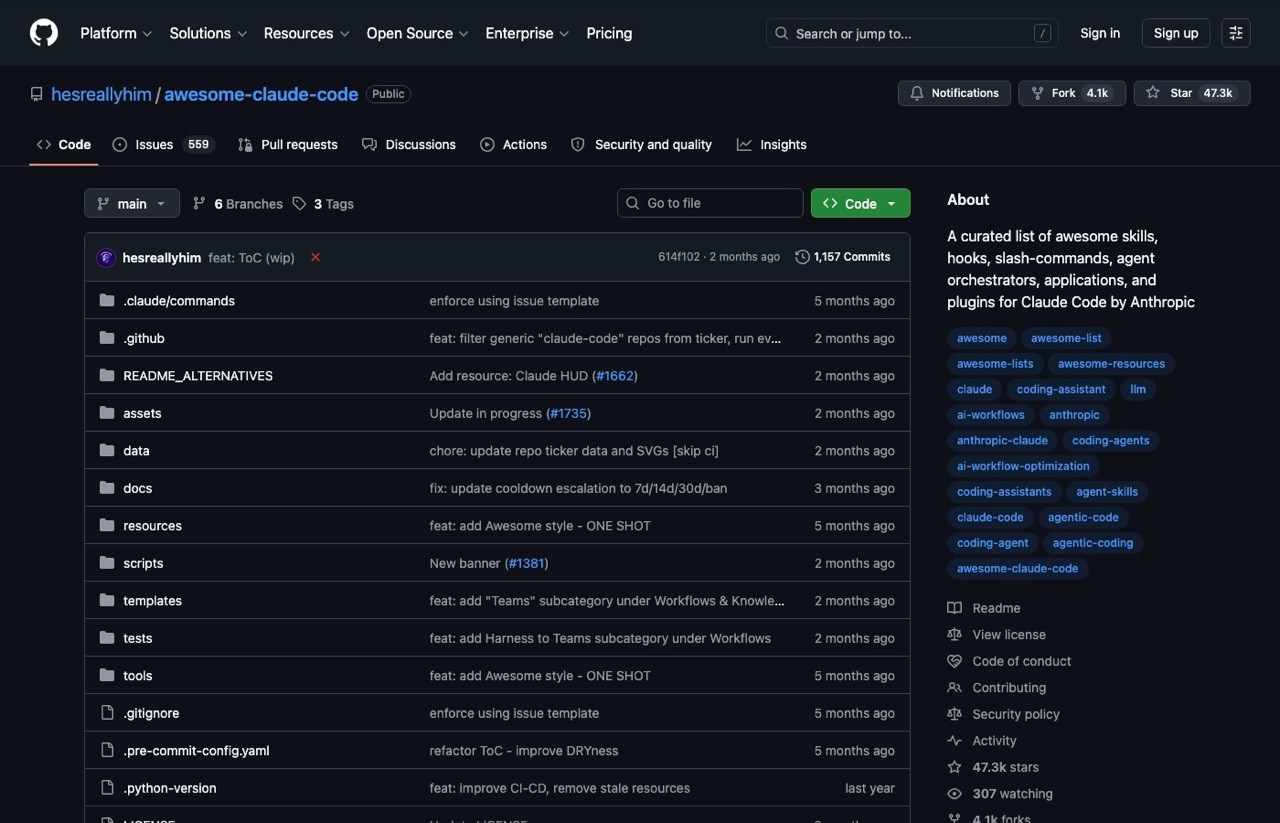Click the eye icon beside 307 watching
The image size is (1280, 823).
click(954, 794)
